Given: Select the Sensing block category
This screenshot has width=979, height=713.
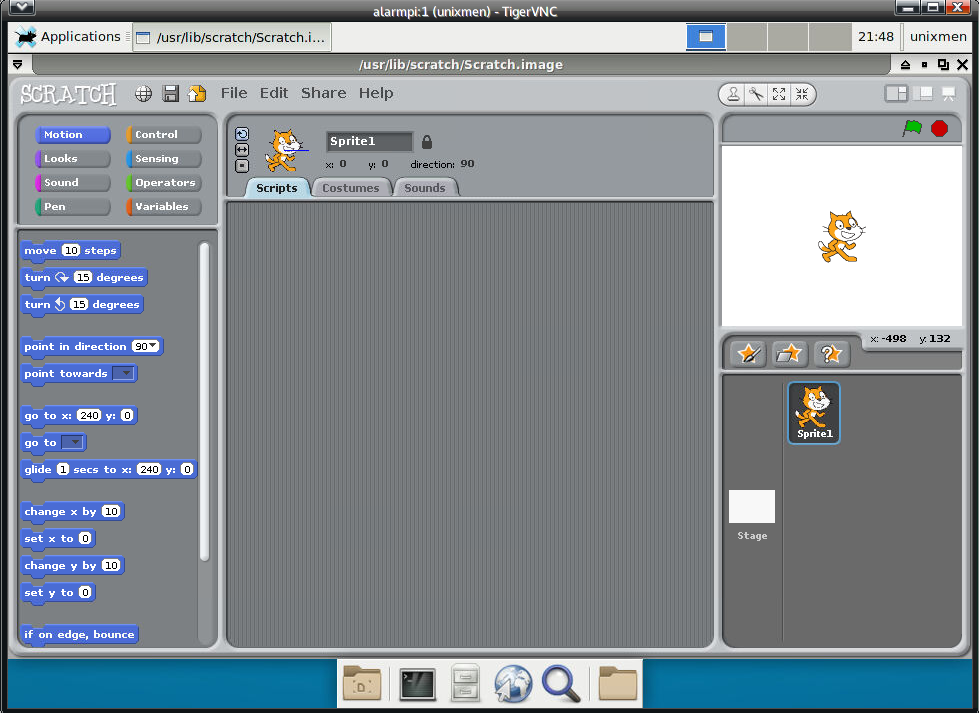Looking at the screenshot, I should 164,159.
